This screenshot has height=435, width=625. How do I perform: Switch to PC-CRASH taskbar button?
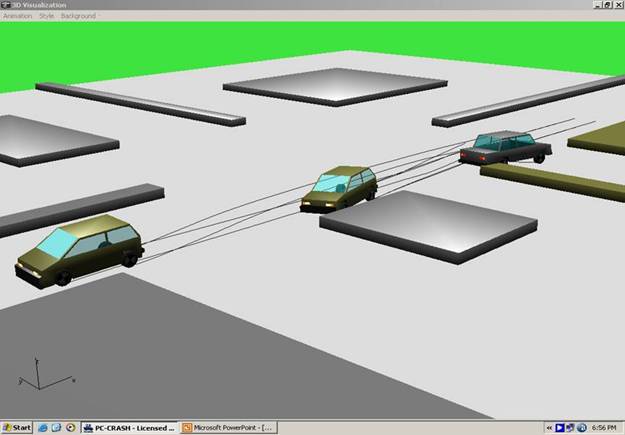[x=129, y=428]
